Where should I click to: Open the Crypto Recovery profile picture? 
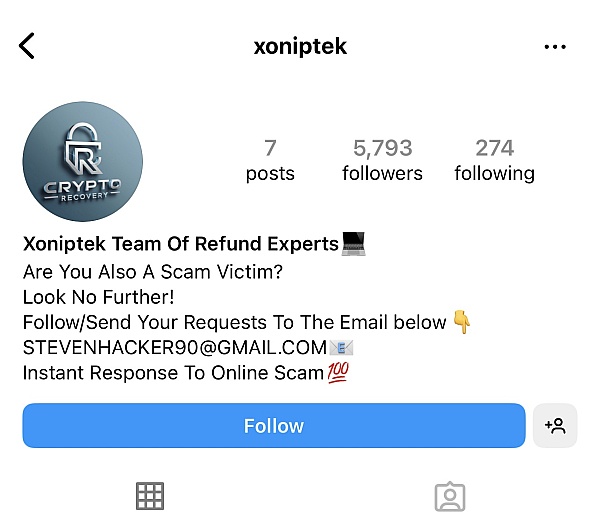83,161
